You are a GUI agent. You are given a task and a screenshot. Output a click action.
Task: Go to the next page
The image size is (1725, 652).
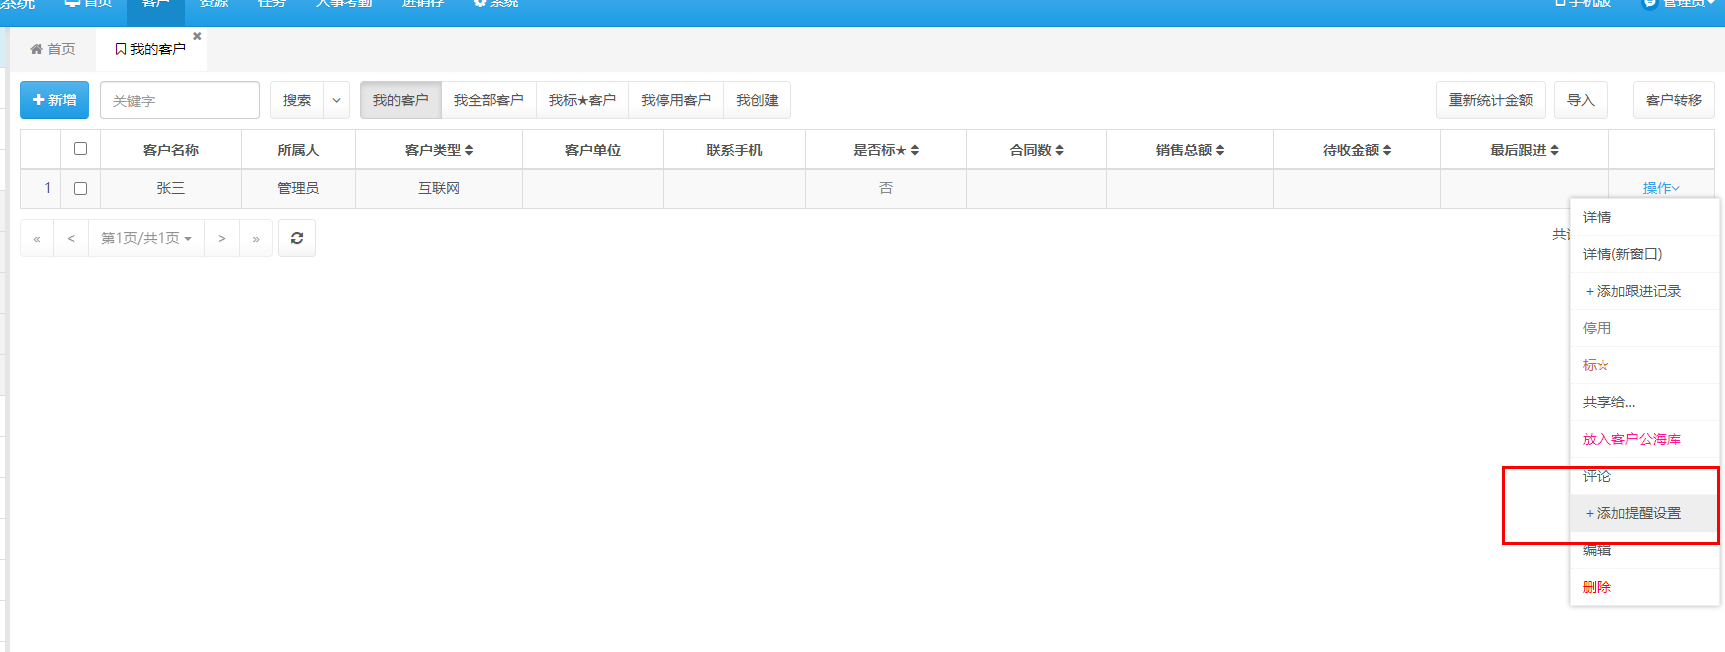(222, 238)
